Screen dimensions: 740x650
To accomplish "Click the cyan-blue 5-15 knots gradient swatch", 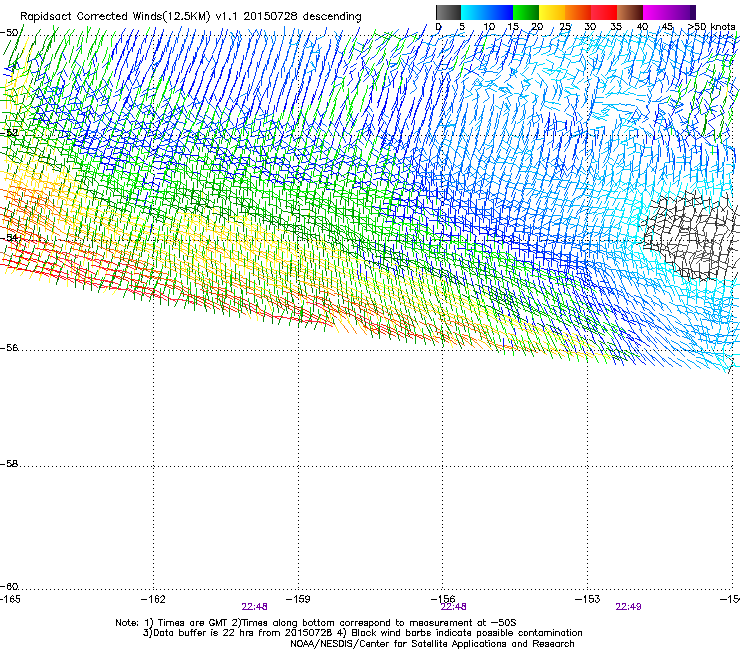I will coord(487,12).
